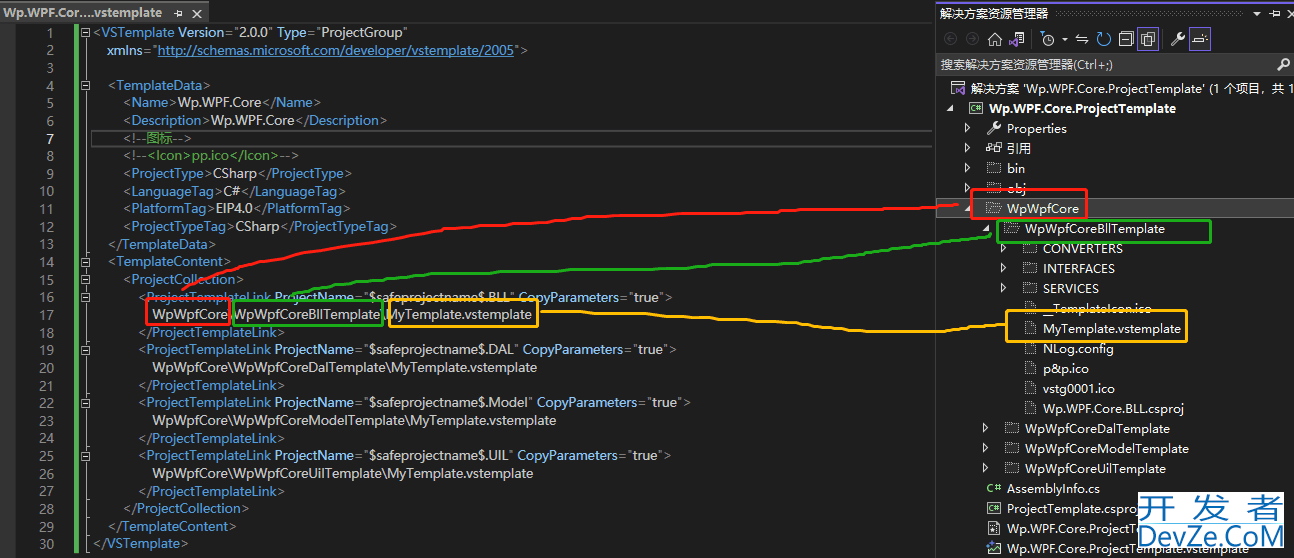Expand the 引用 references node
1294x558 pixels.
(x=967, y=148)
